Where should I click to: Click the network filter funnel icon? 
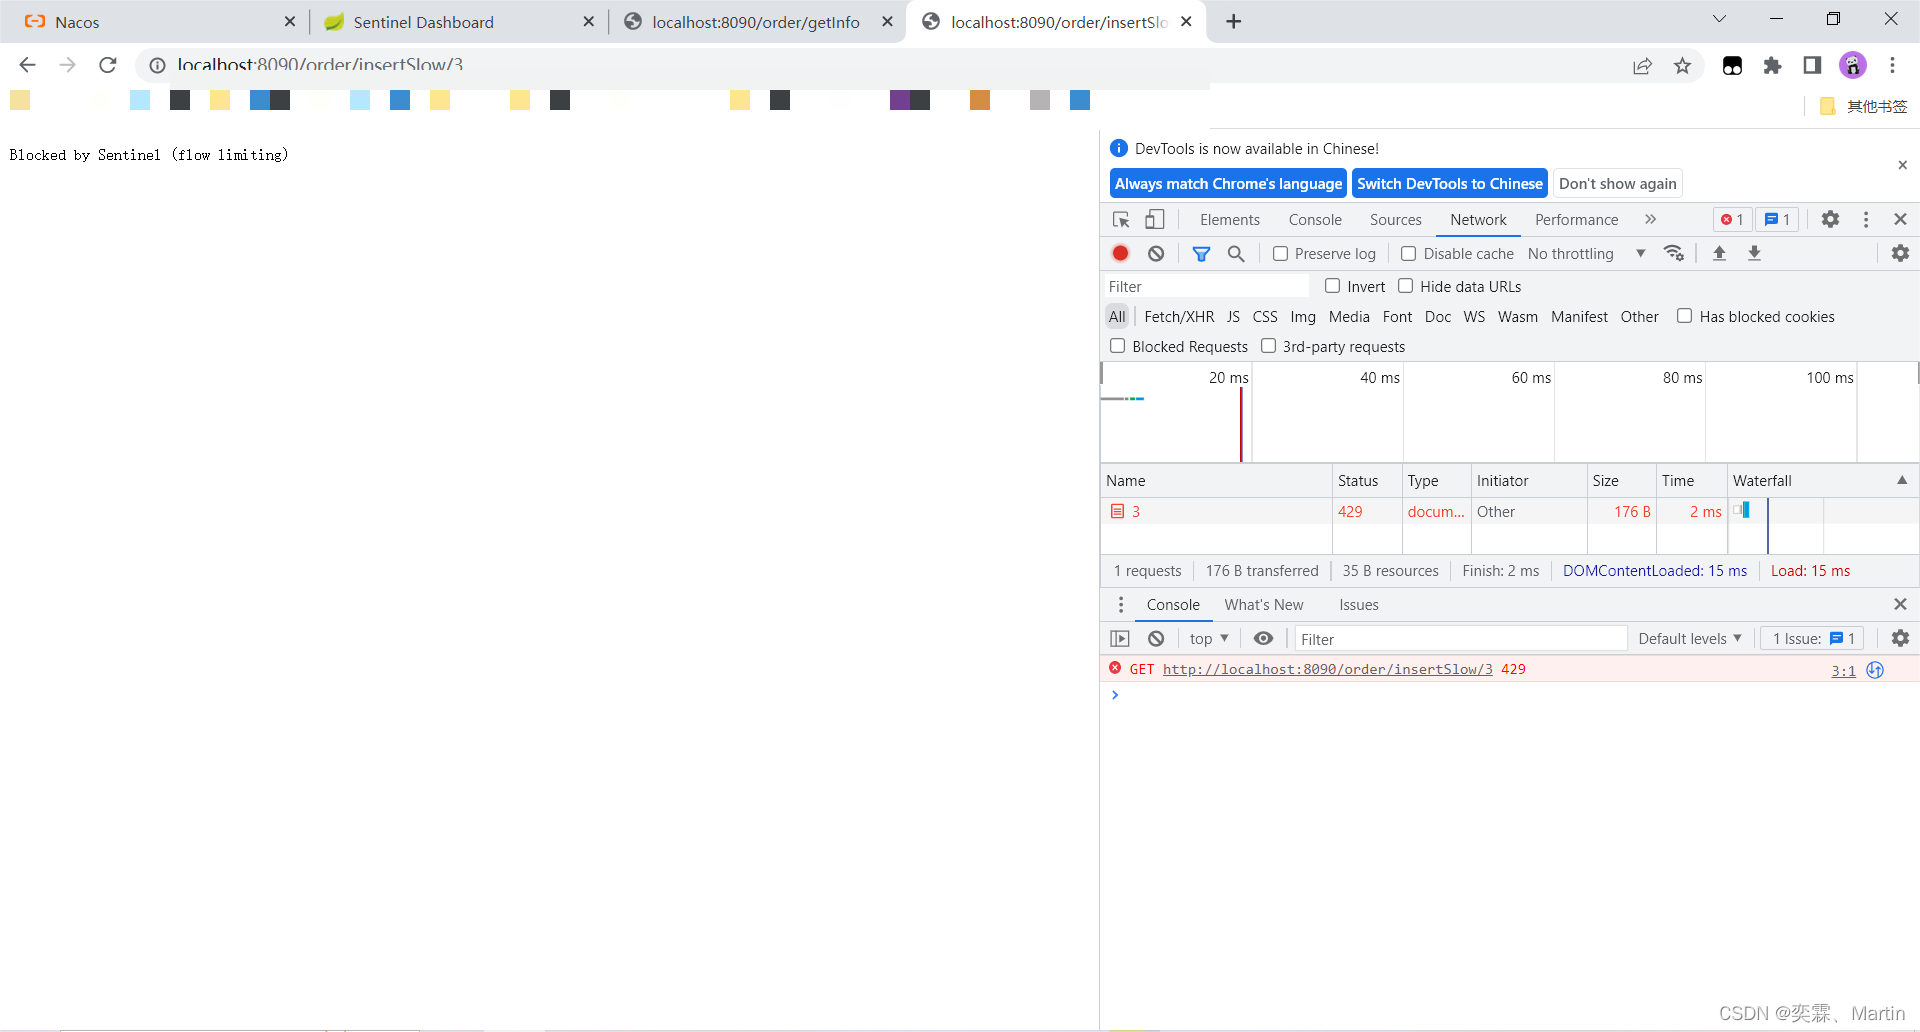pyautogui.click(x=1201, y=254)
